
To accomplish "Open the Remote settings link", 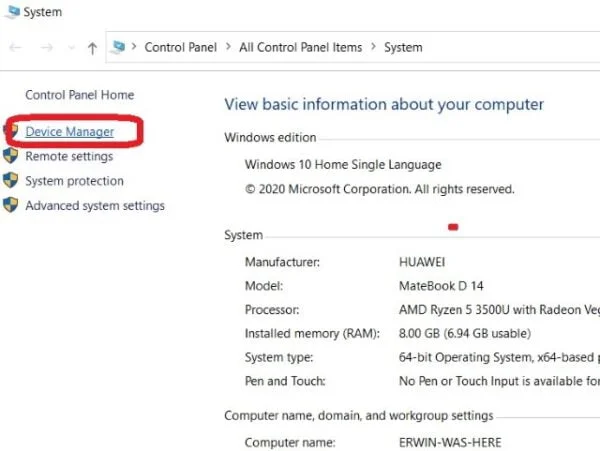I will 69,156.
